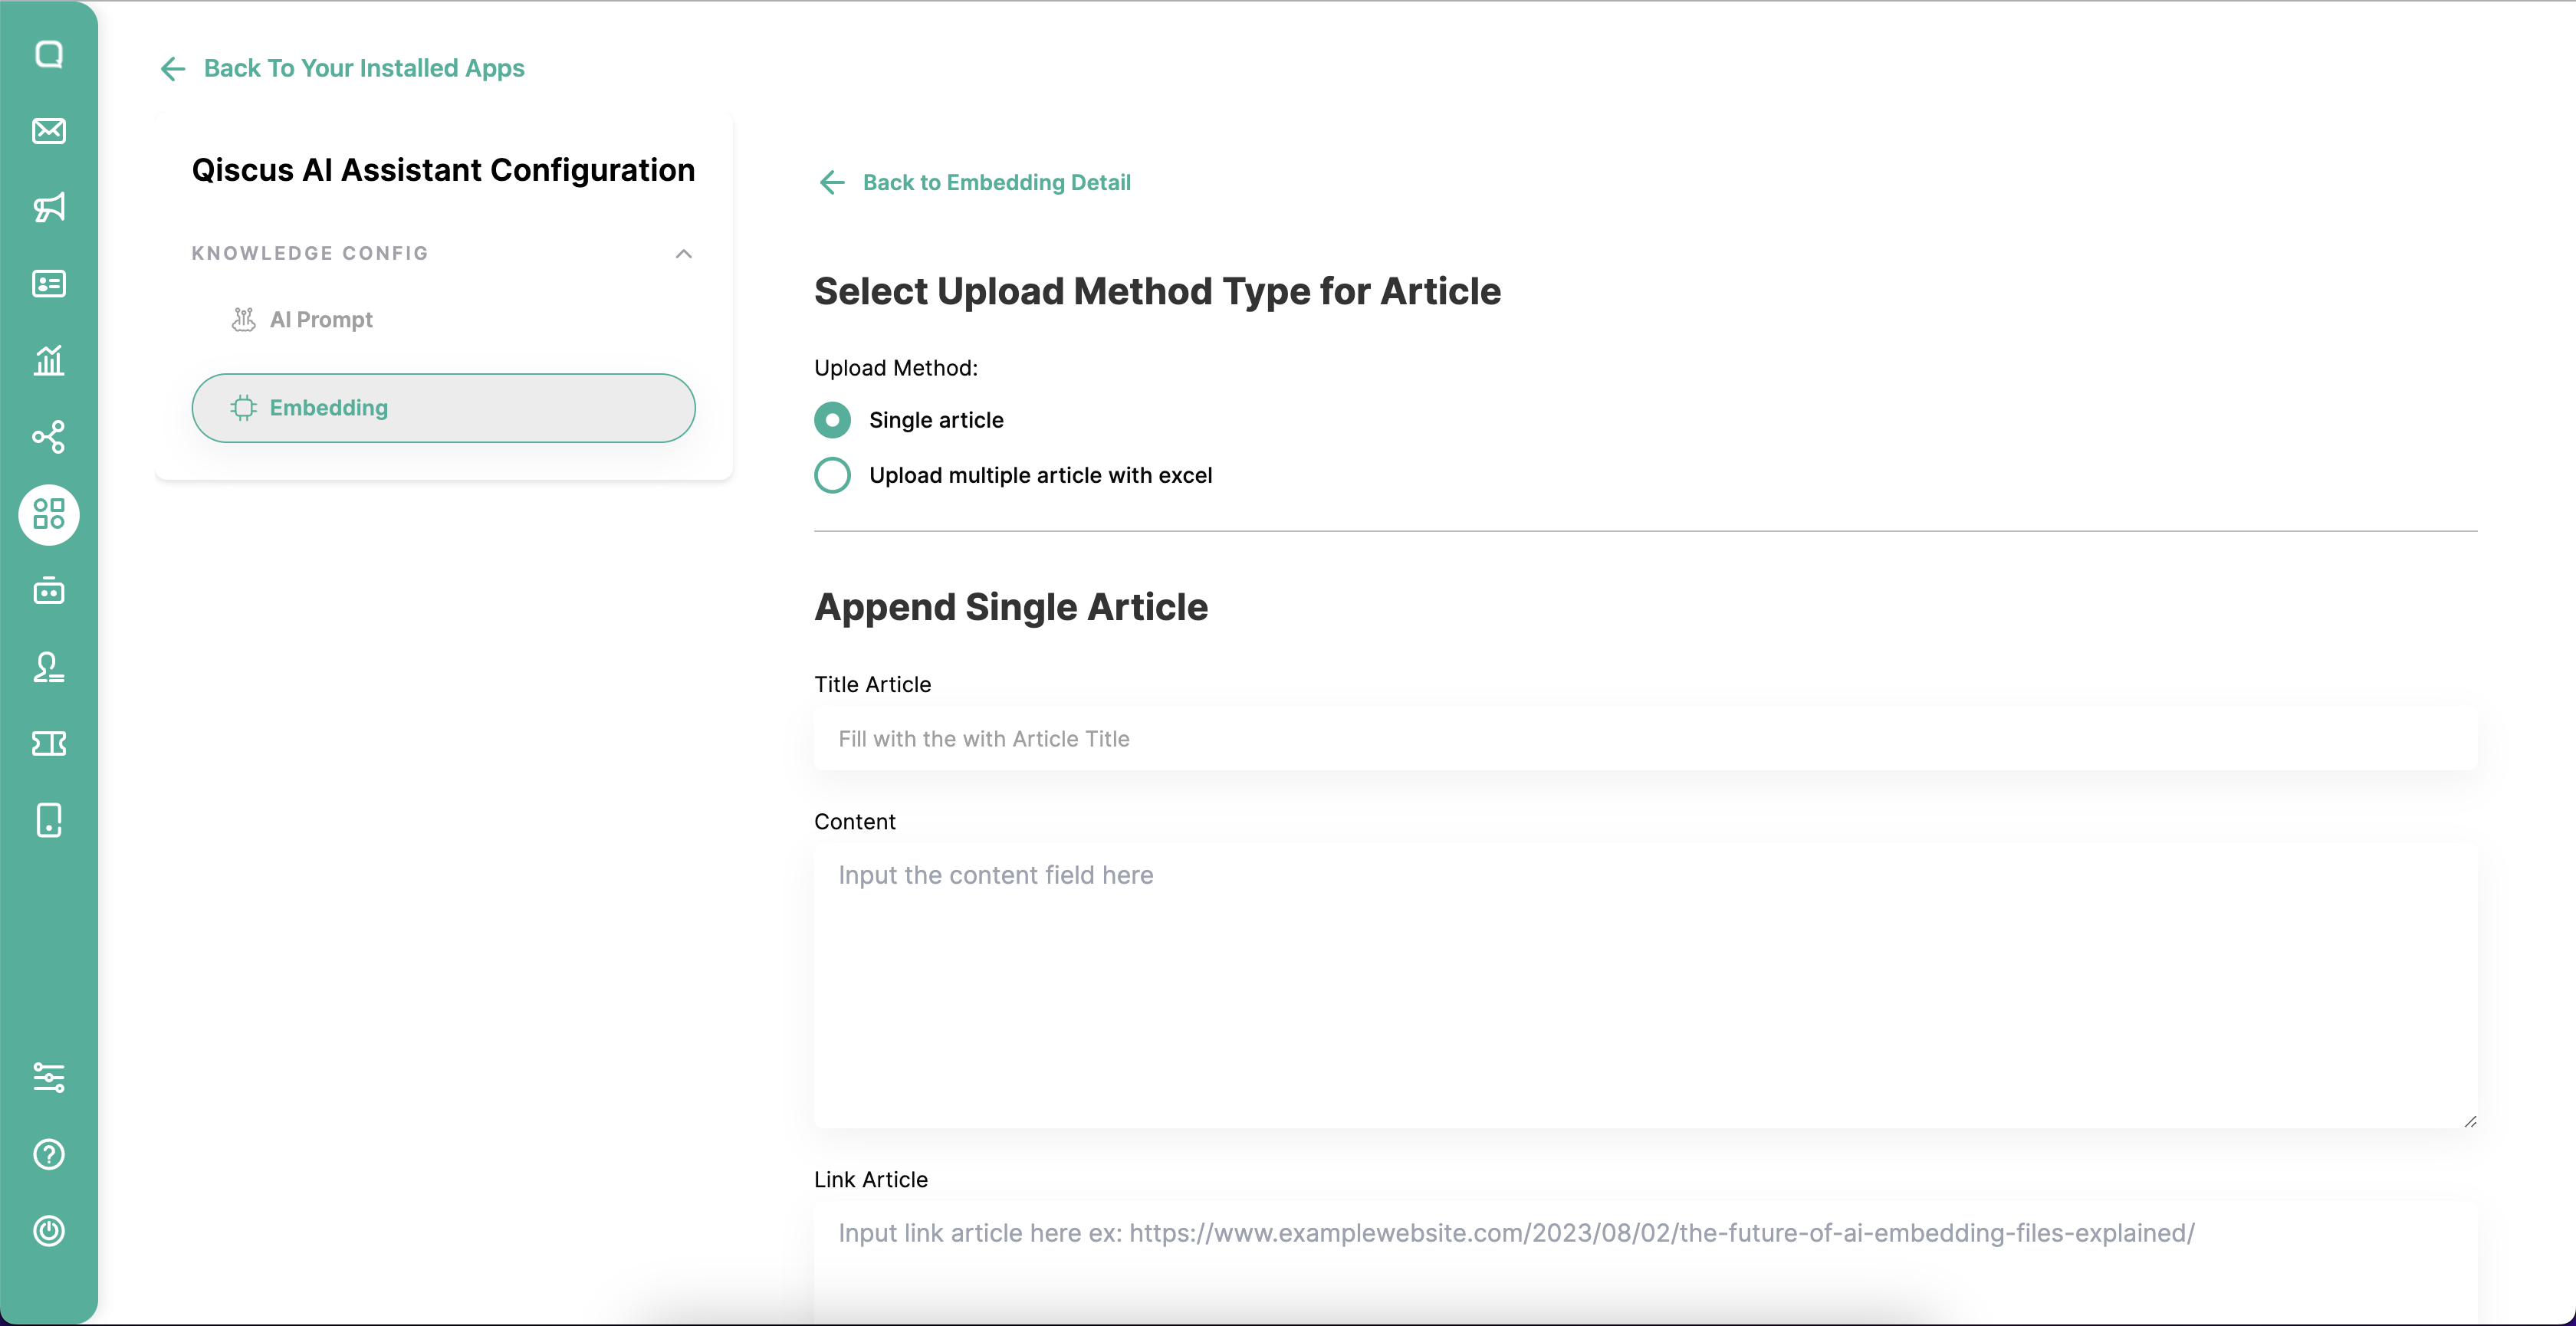This screenshot has width=2576, height=1326.
Task: Open the chat inbox sidebar icon
Action: [x=49, y=54]
